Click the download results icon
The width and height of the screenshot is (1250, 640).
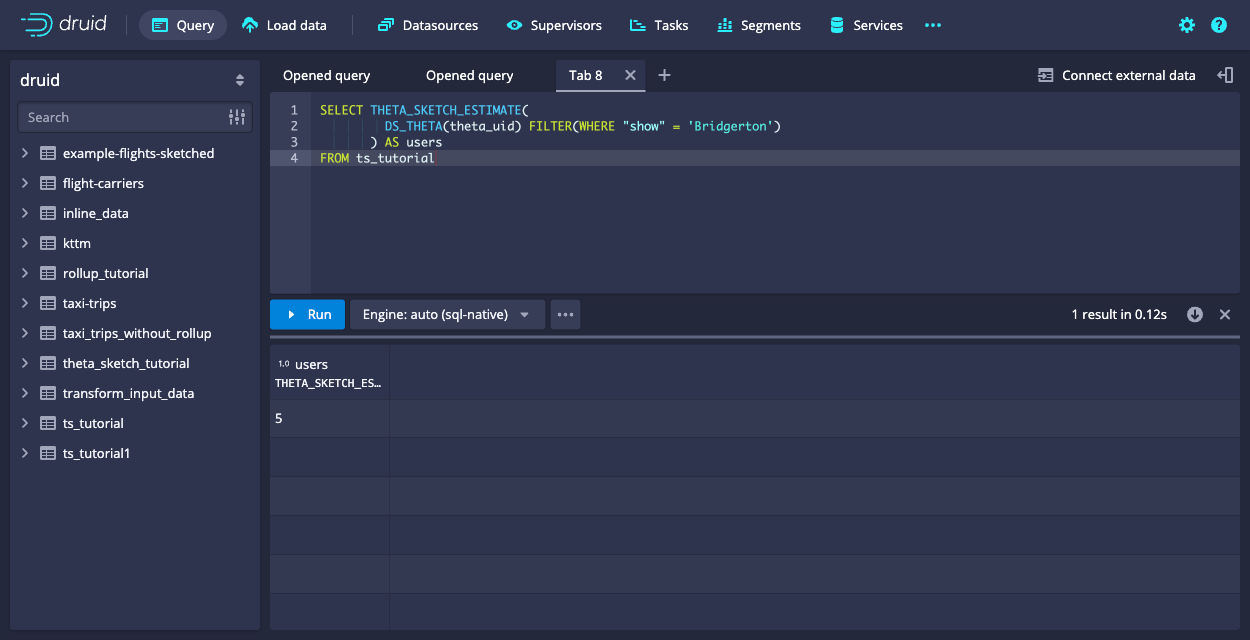pyautogui.click(x=1195, y=314)
